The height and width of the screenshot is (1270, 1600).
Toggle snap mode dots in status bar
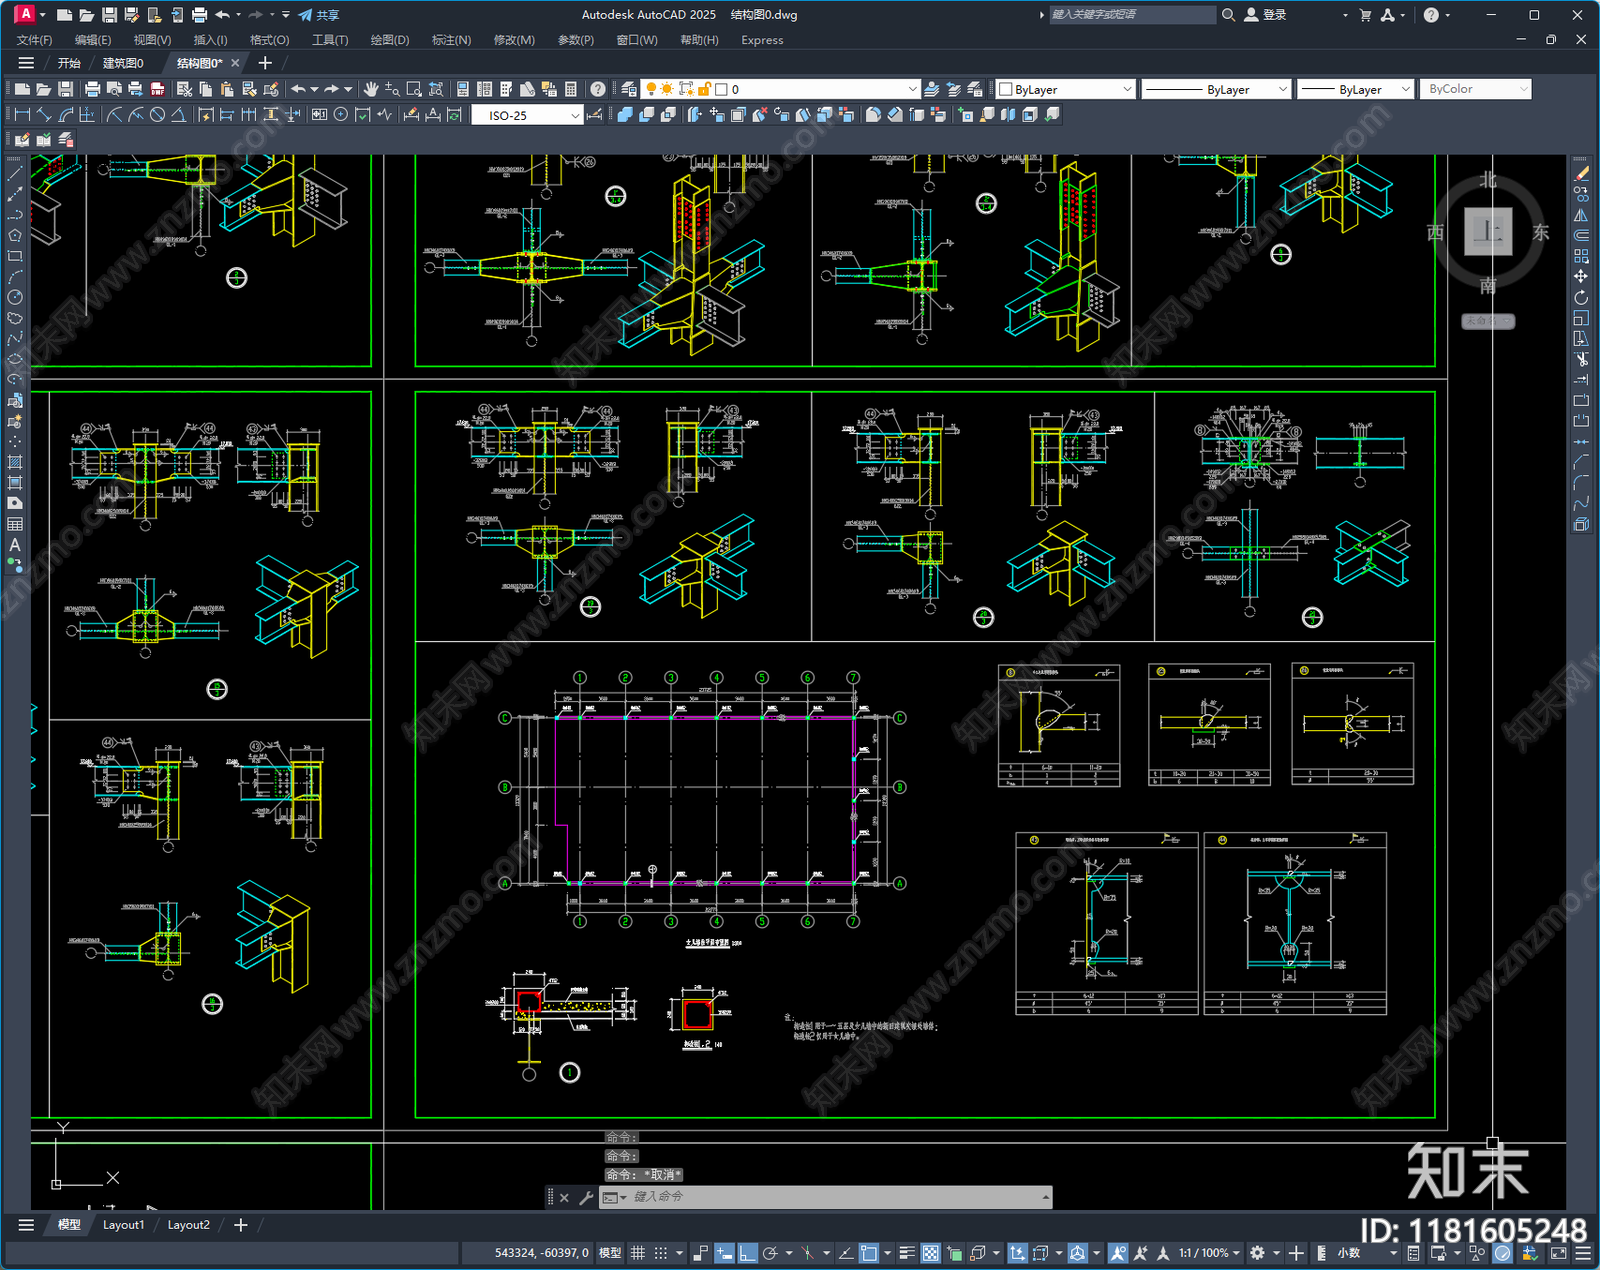(661, 1253)
